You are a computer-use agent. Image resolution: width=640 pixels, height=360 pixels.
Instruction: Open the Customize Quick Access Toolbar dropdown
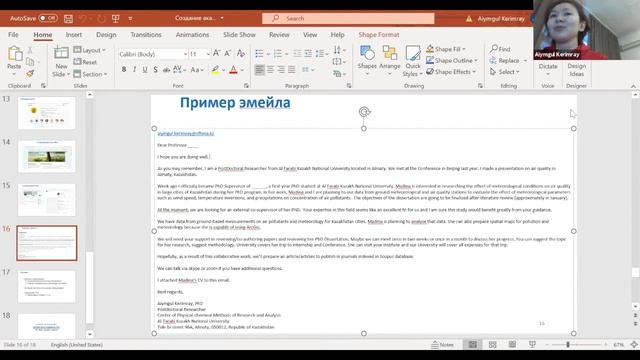coord(131,18)
